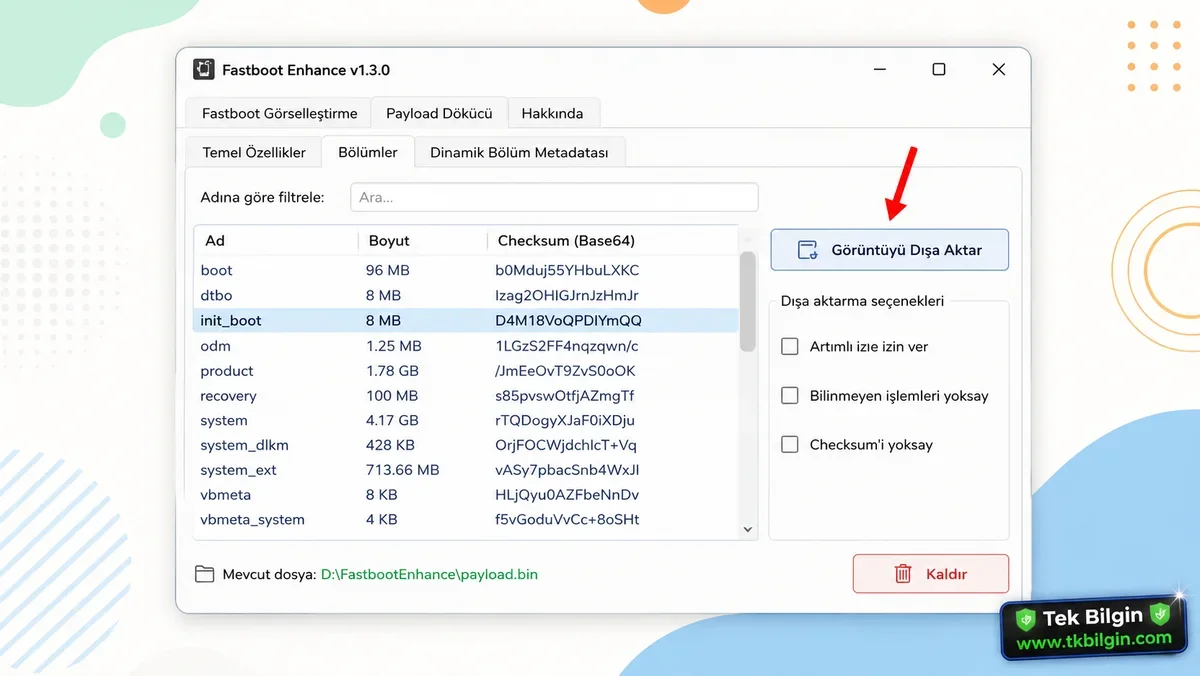Viewport: 1200px width, 676px height.
Task: Click the 713.66 MB size cell
Action: pos(402,470)
